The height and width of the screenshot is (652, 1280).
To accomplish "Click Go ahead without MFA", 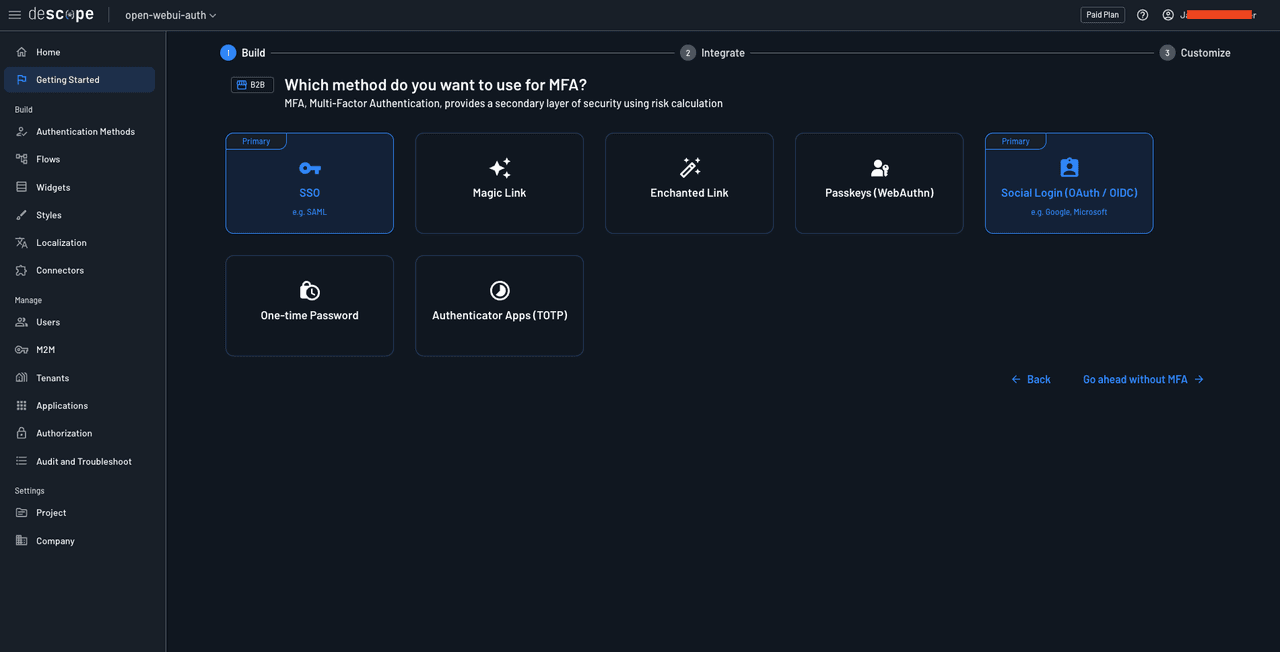I will tap(1143, 379).
